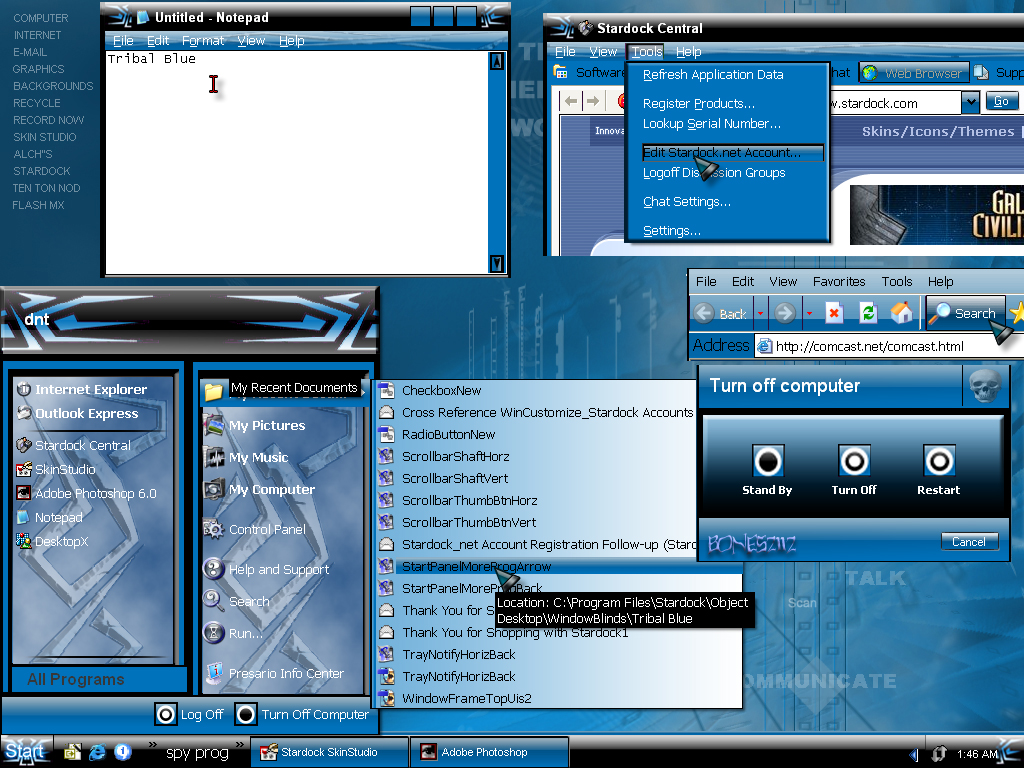Click the Home icon in browser toolbar

[901, 313]
